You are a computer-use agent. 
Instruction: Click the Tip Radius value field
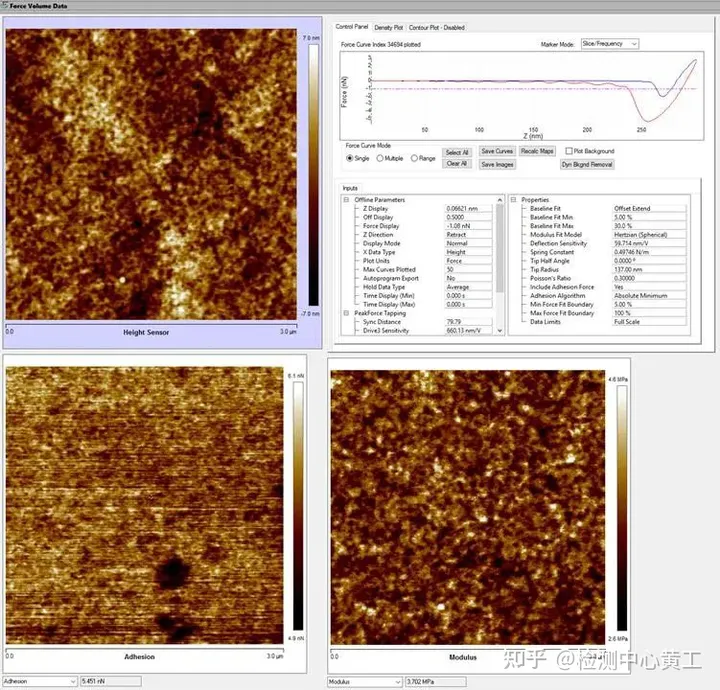(649, 269)
